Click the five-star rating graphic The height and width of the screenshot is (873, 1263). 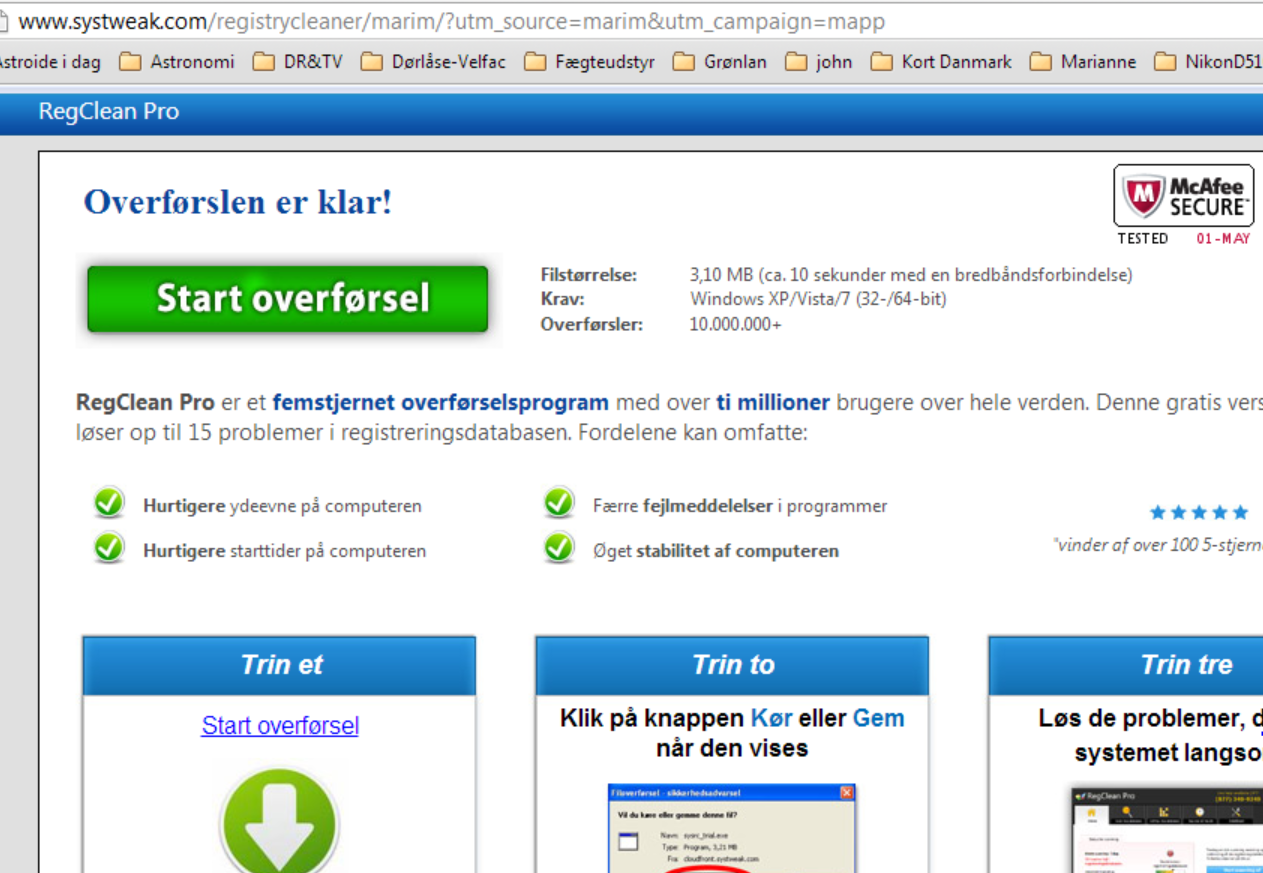[1198, 513]
